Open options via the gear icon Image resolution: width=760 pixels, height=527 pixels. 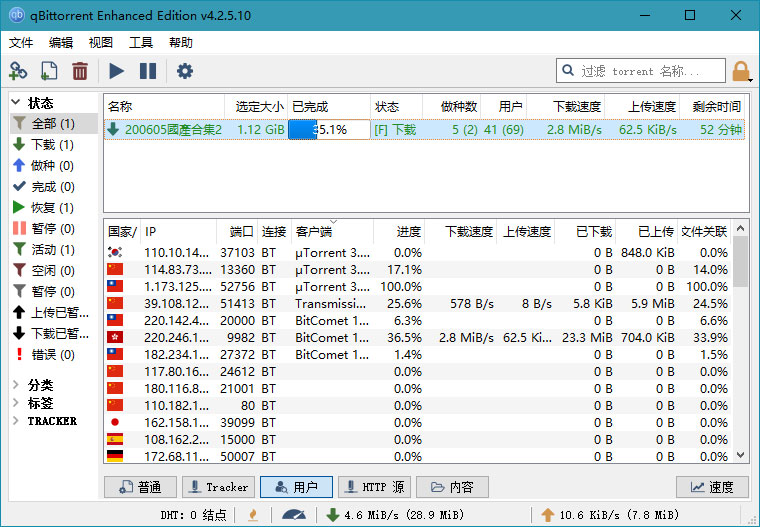pyautogui.click(x=185, y=71)
